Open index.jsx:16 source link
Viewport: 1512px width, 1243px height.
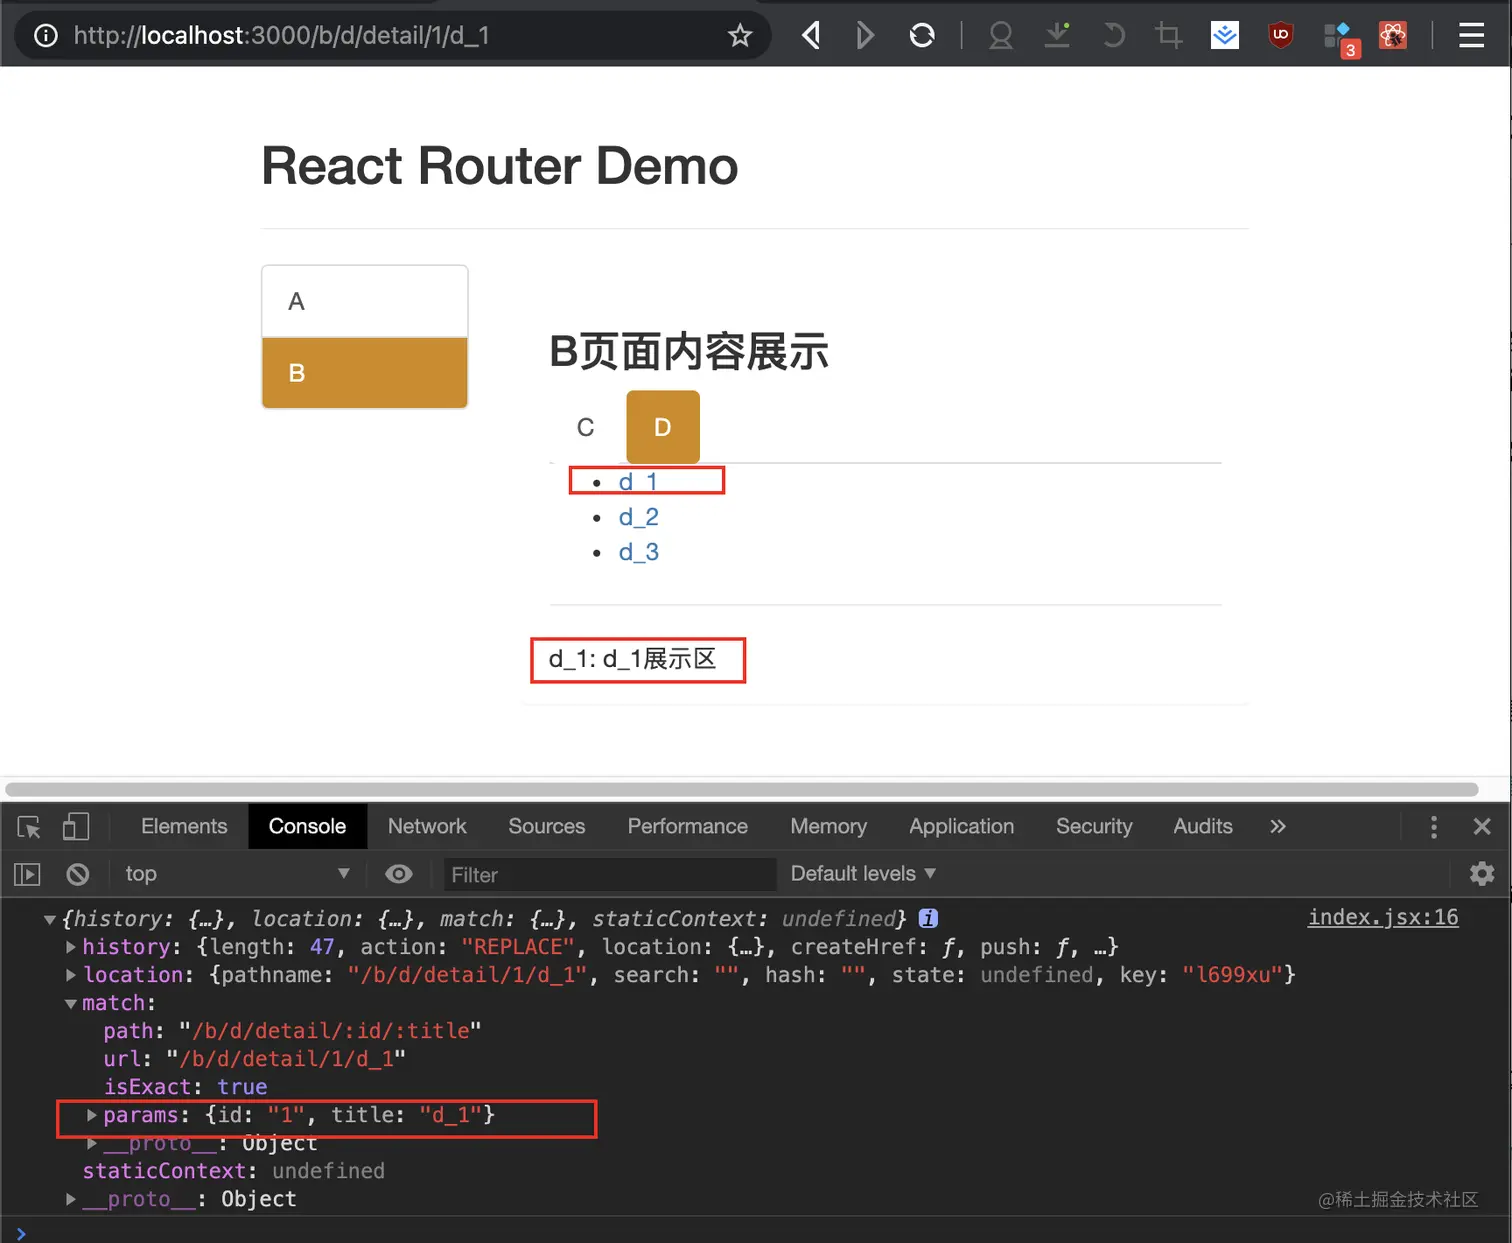(1383, 917)
